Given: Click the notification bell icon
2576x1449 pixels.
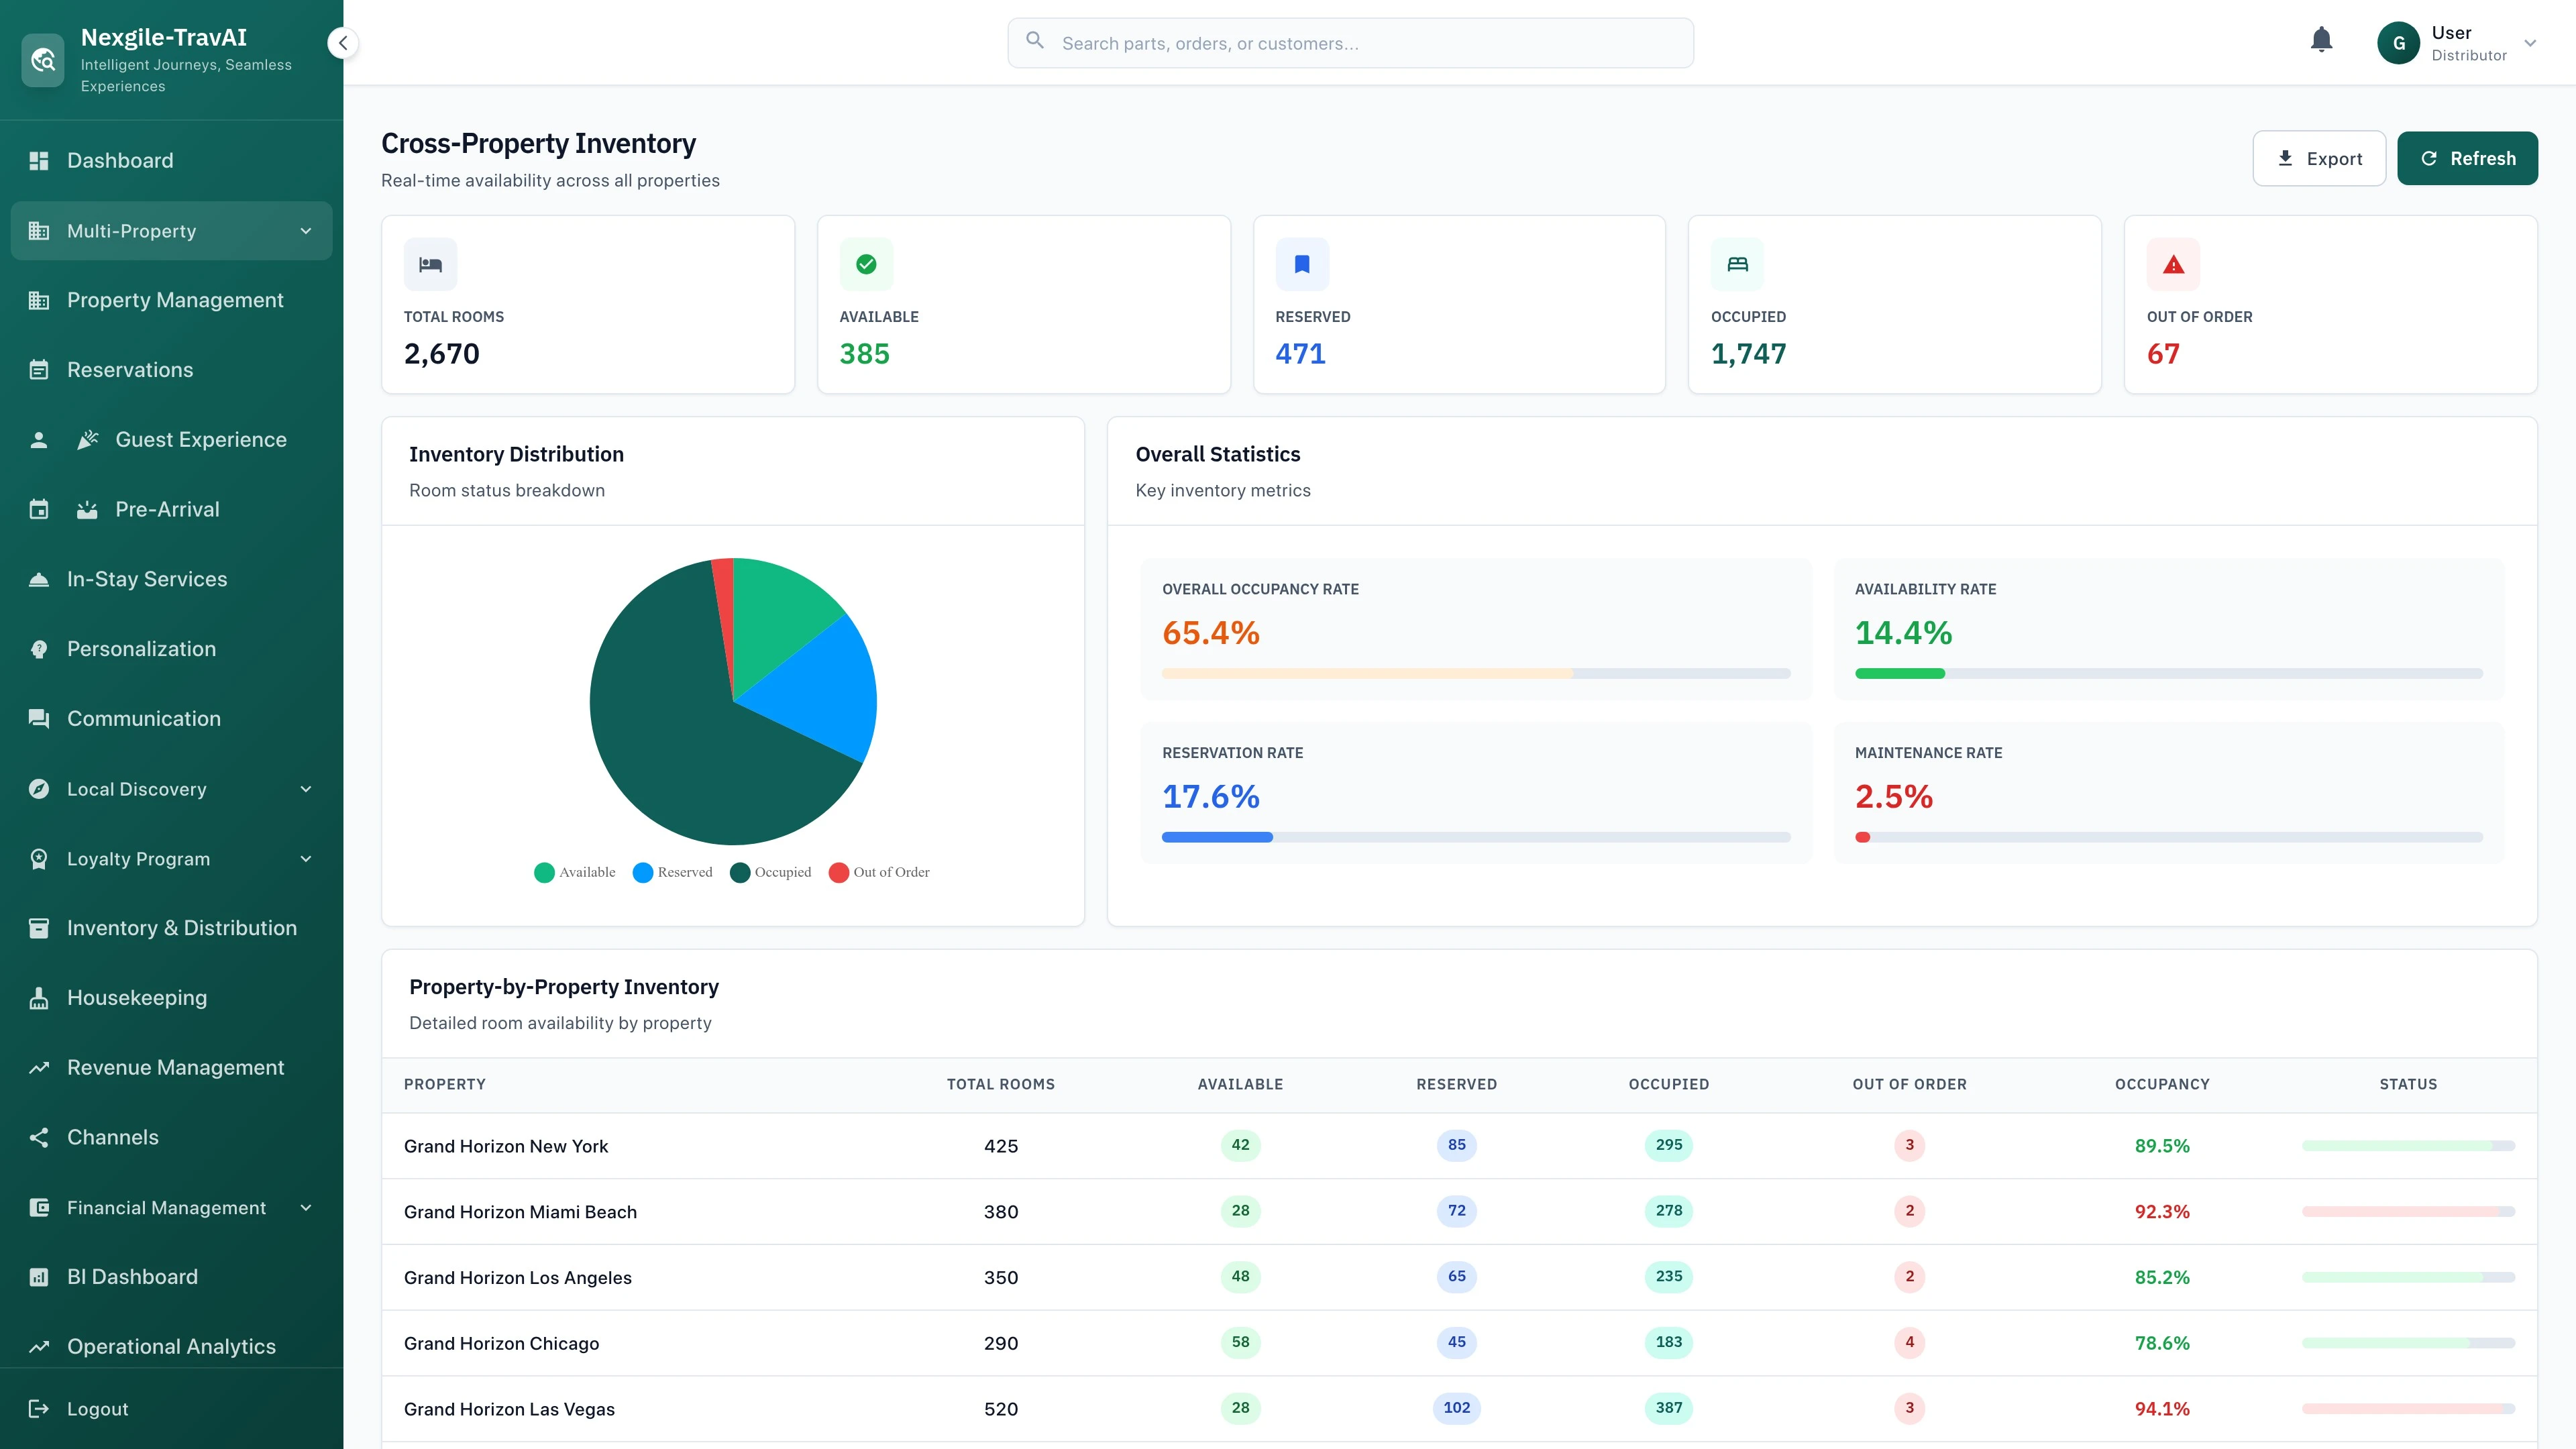Looking at the screenshot, I should click(2321, 40).
